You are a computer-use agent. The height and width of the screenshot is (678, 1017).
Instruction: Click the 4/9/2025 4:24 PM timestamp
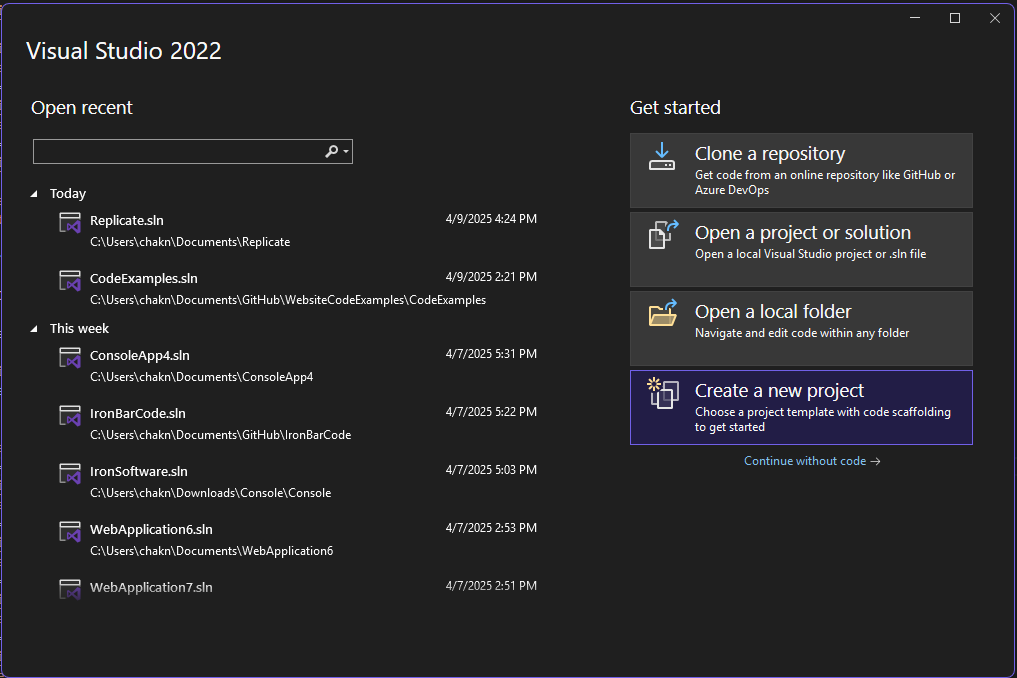[x=491, y=219]
